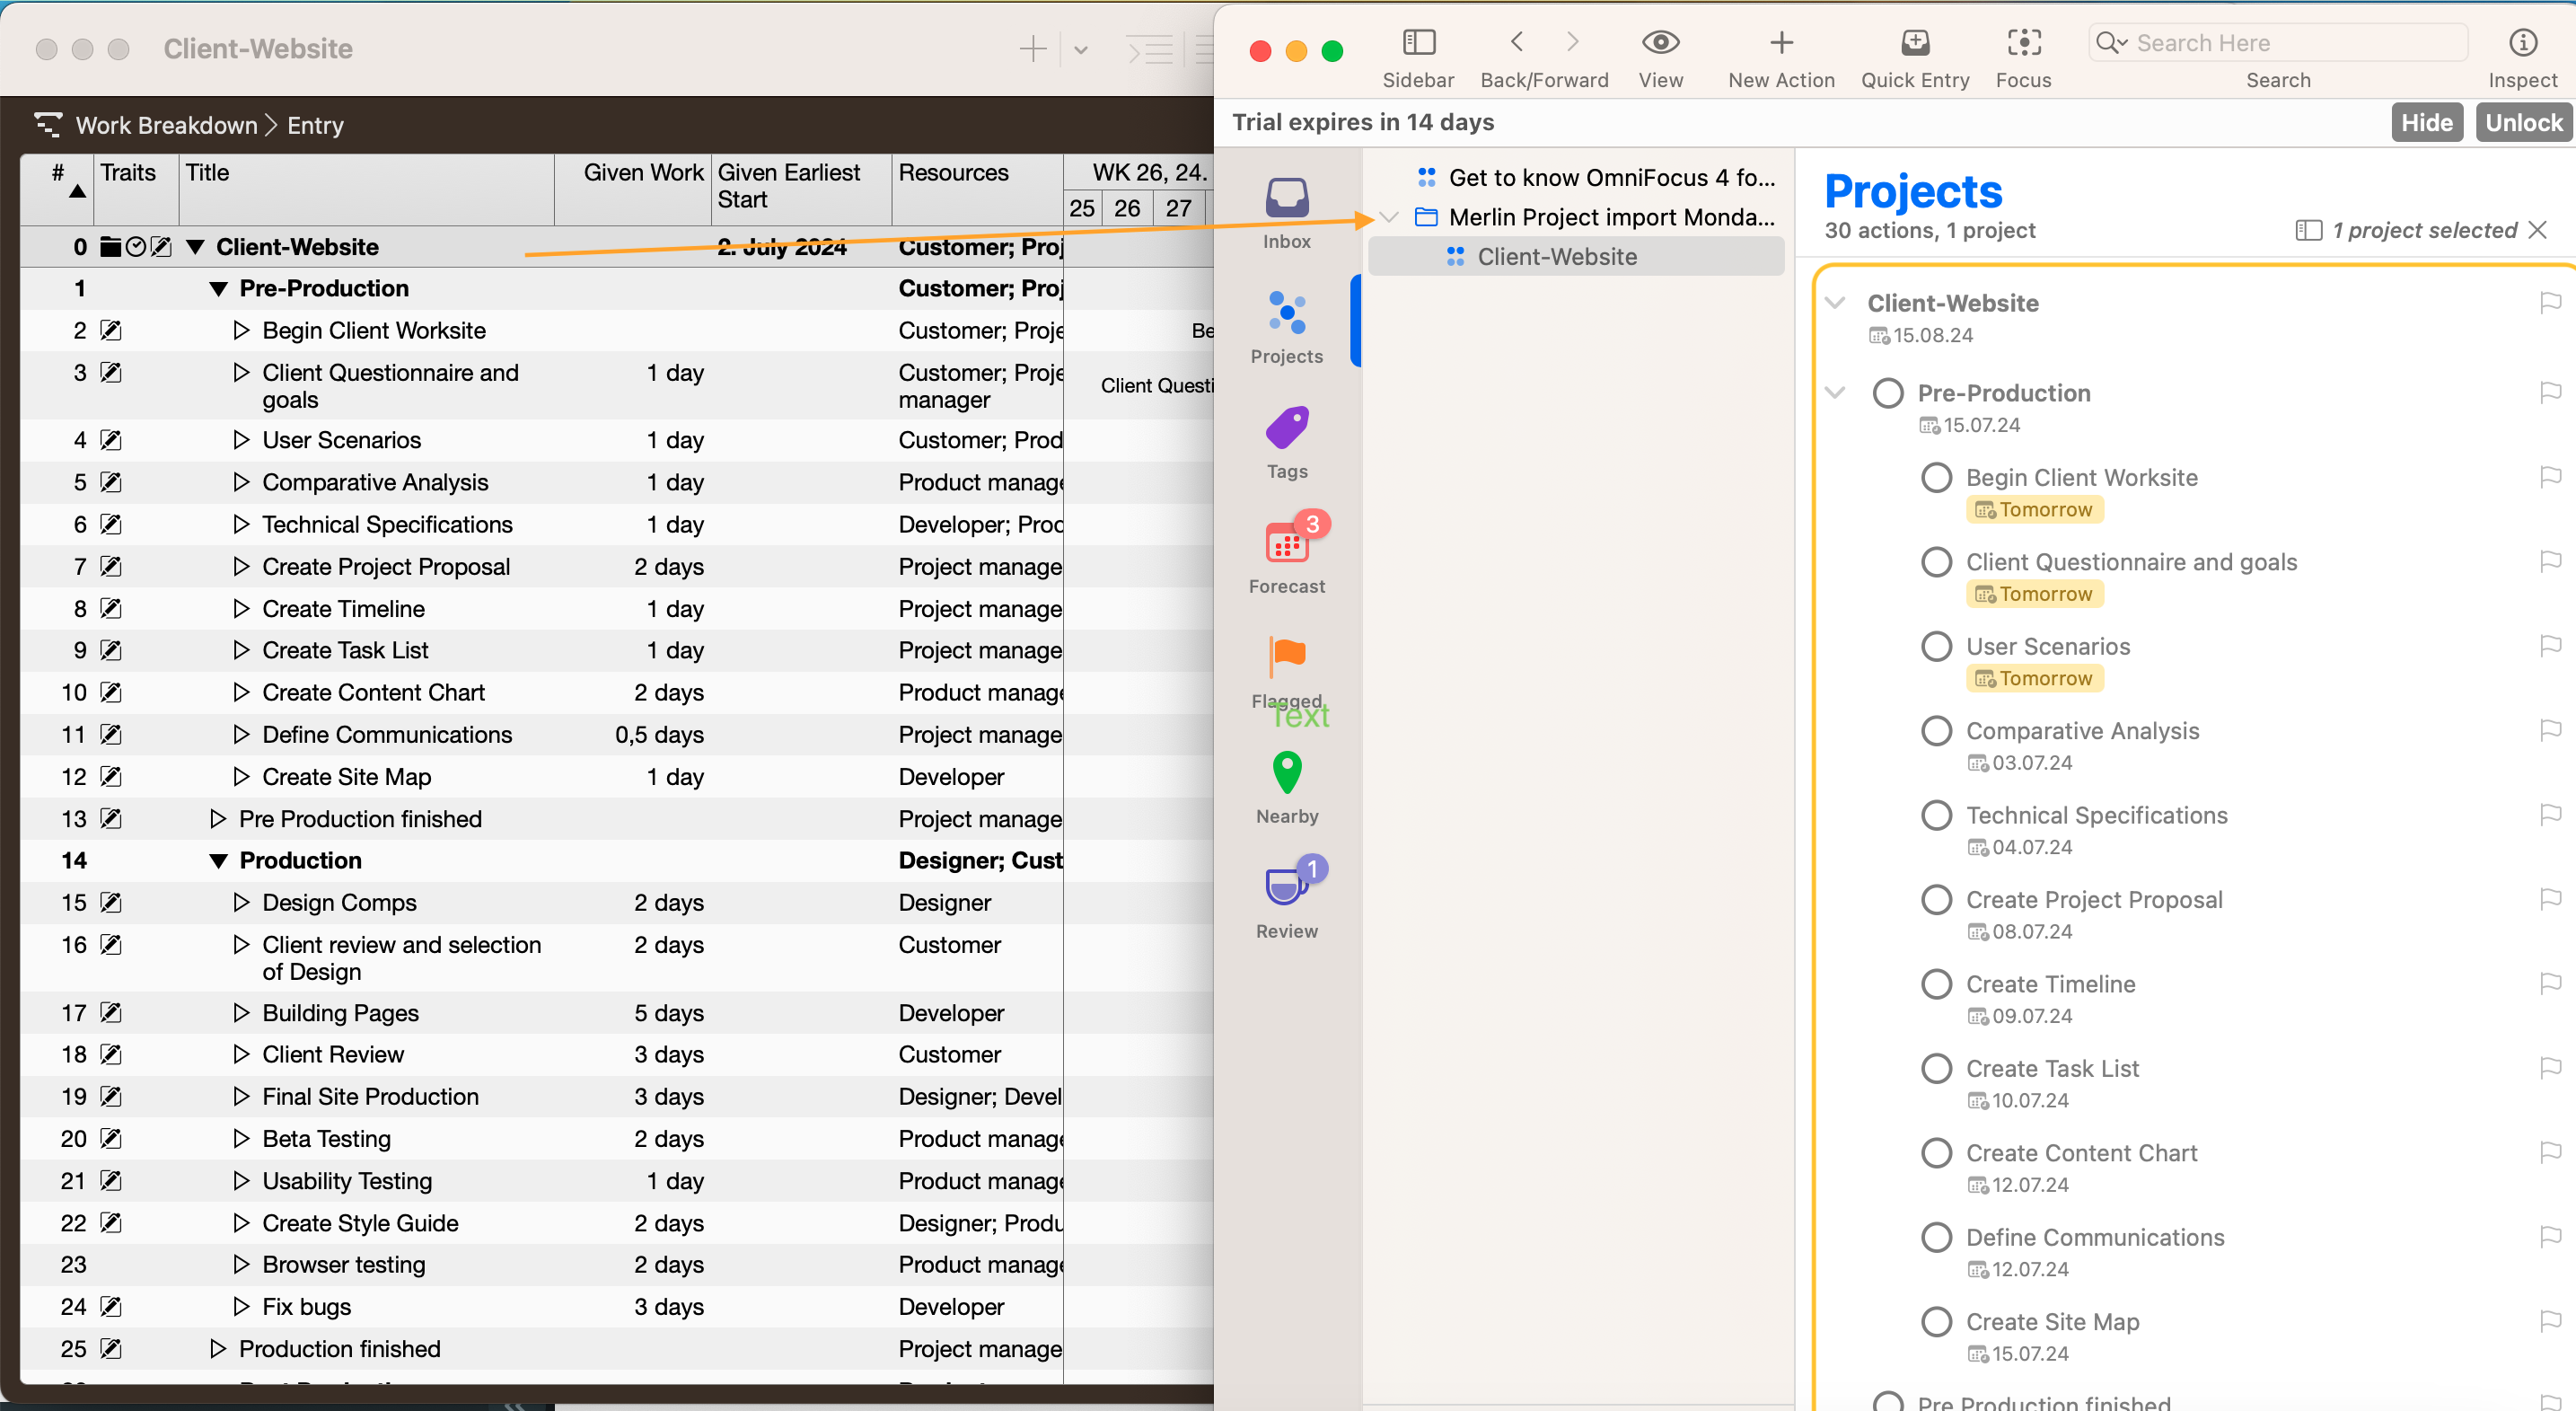2576x1411 pixels.
Task: Toggle the inspector layout icon near project selected
Action: [x=2308, y=230]
